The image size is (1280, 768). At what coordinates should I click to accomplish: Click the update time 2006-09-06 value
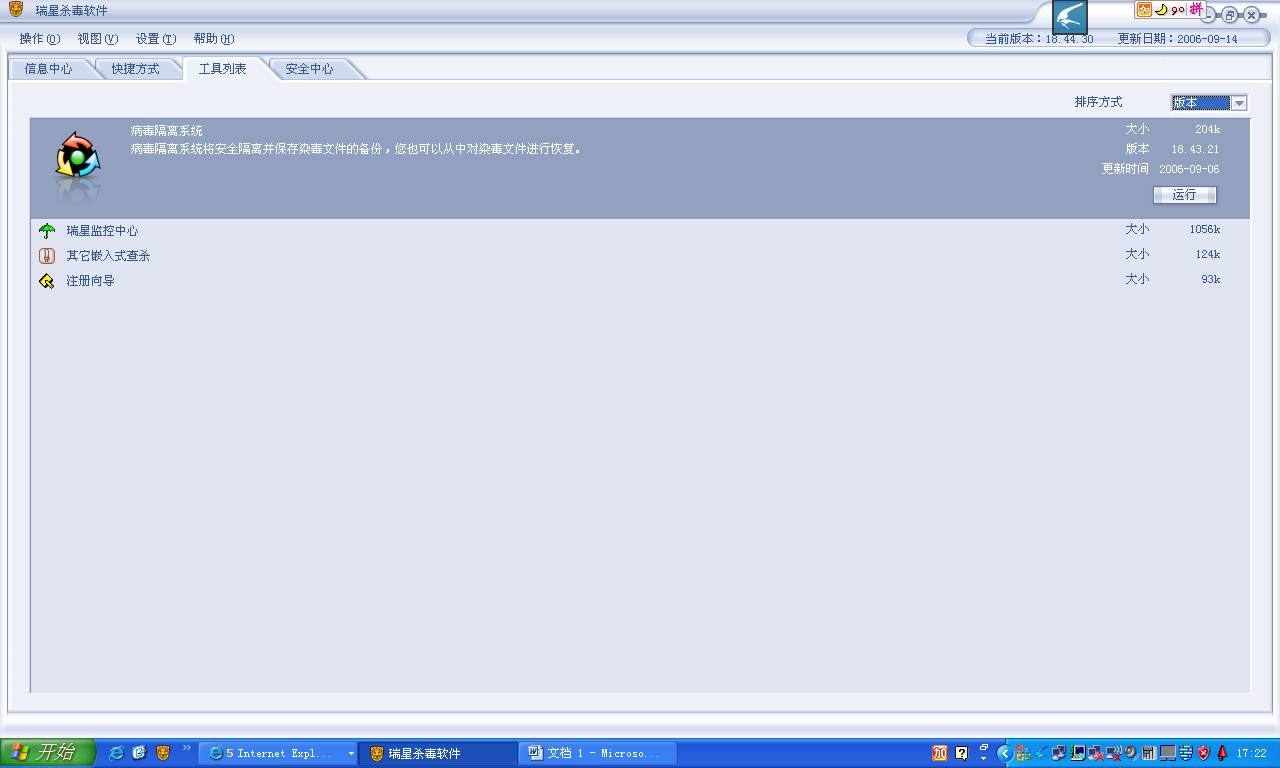point(1190,170)
